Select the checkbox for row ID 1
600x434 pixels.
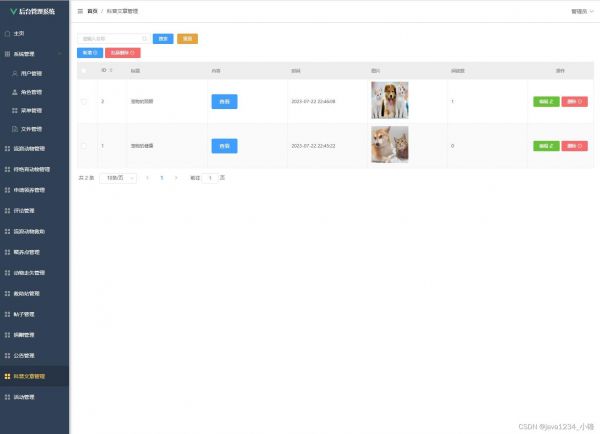tap(84, 146)
